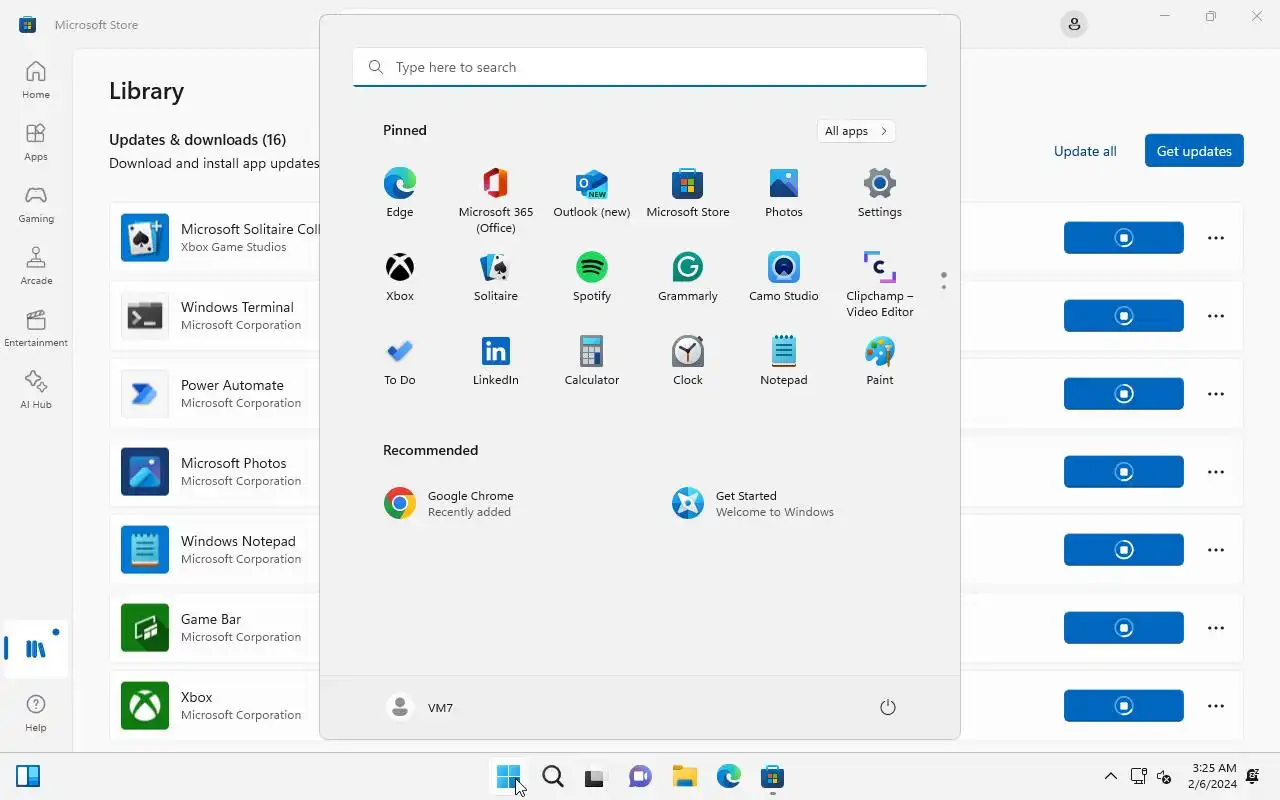Open more options for Power Automate row

(1216, 394)
